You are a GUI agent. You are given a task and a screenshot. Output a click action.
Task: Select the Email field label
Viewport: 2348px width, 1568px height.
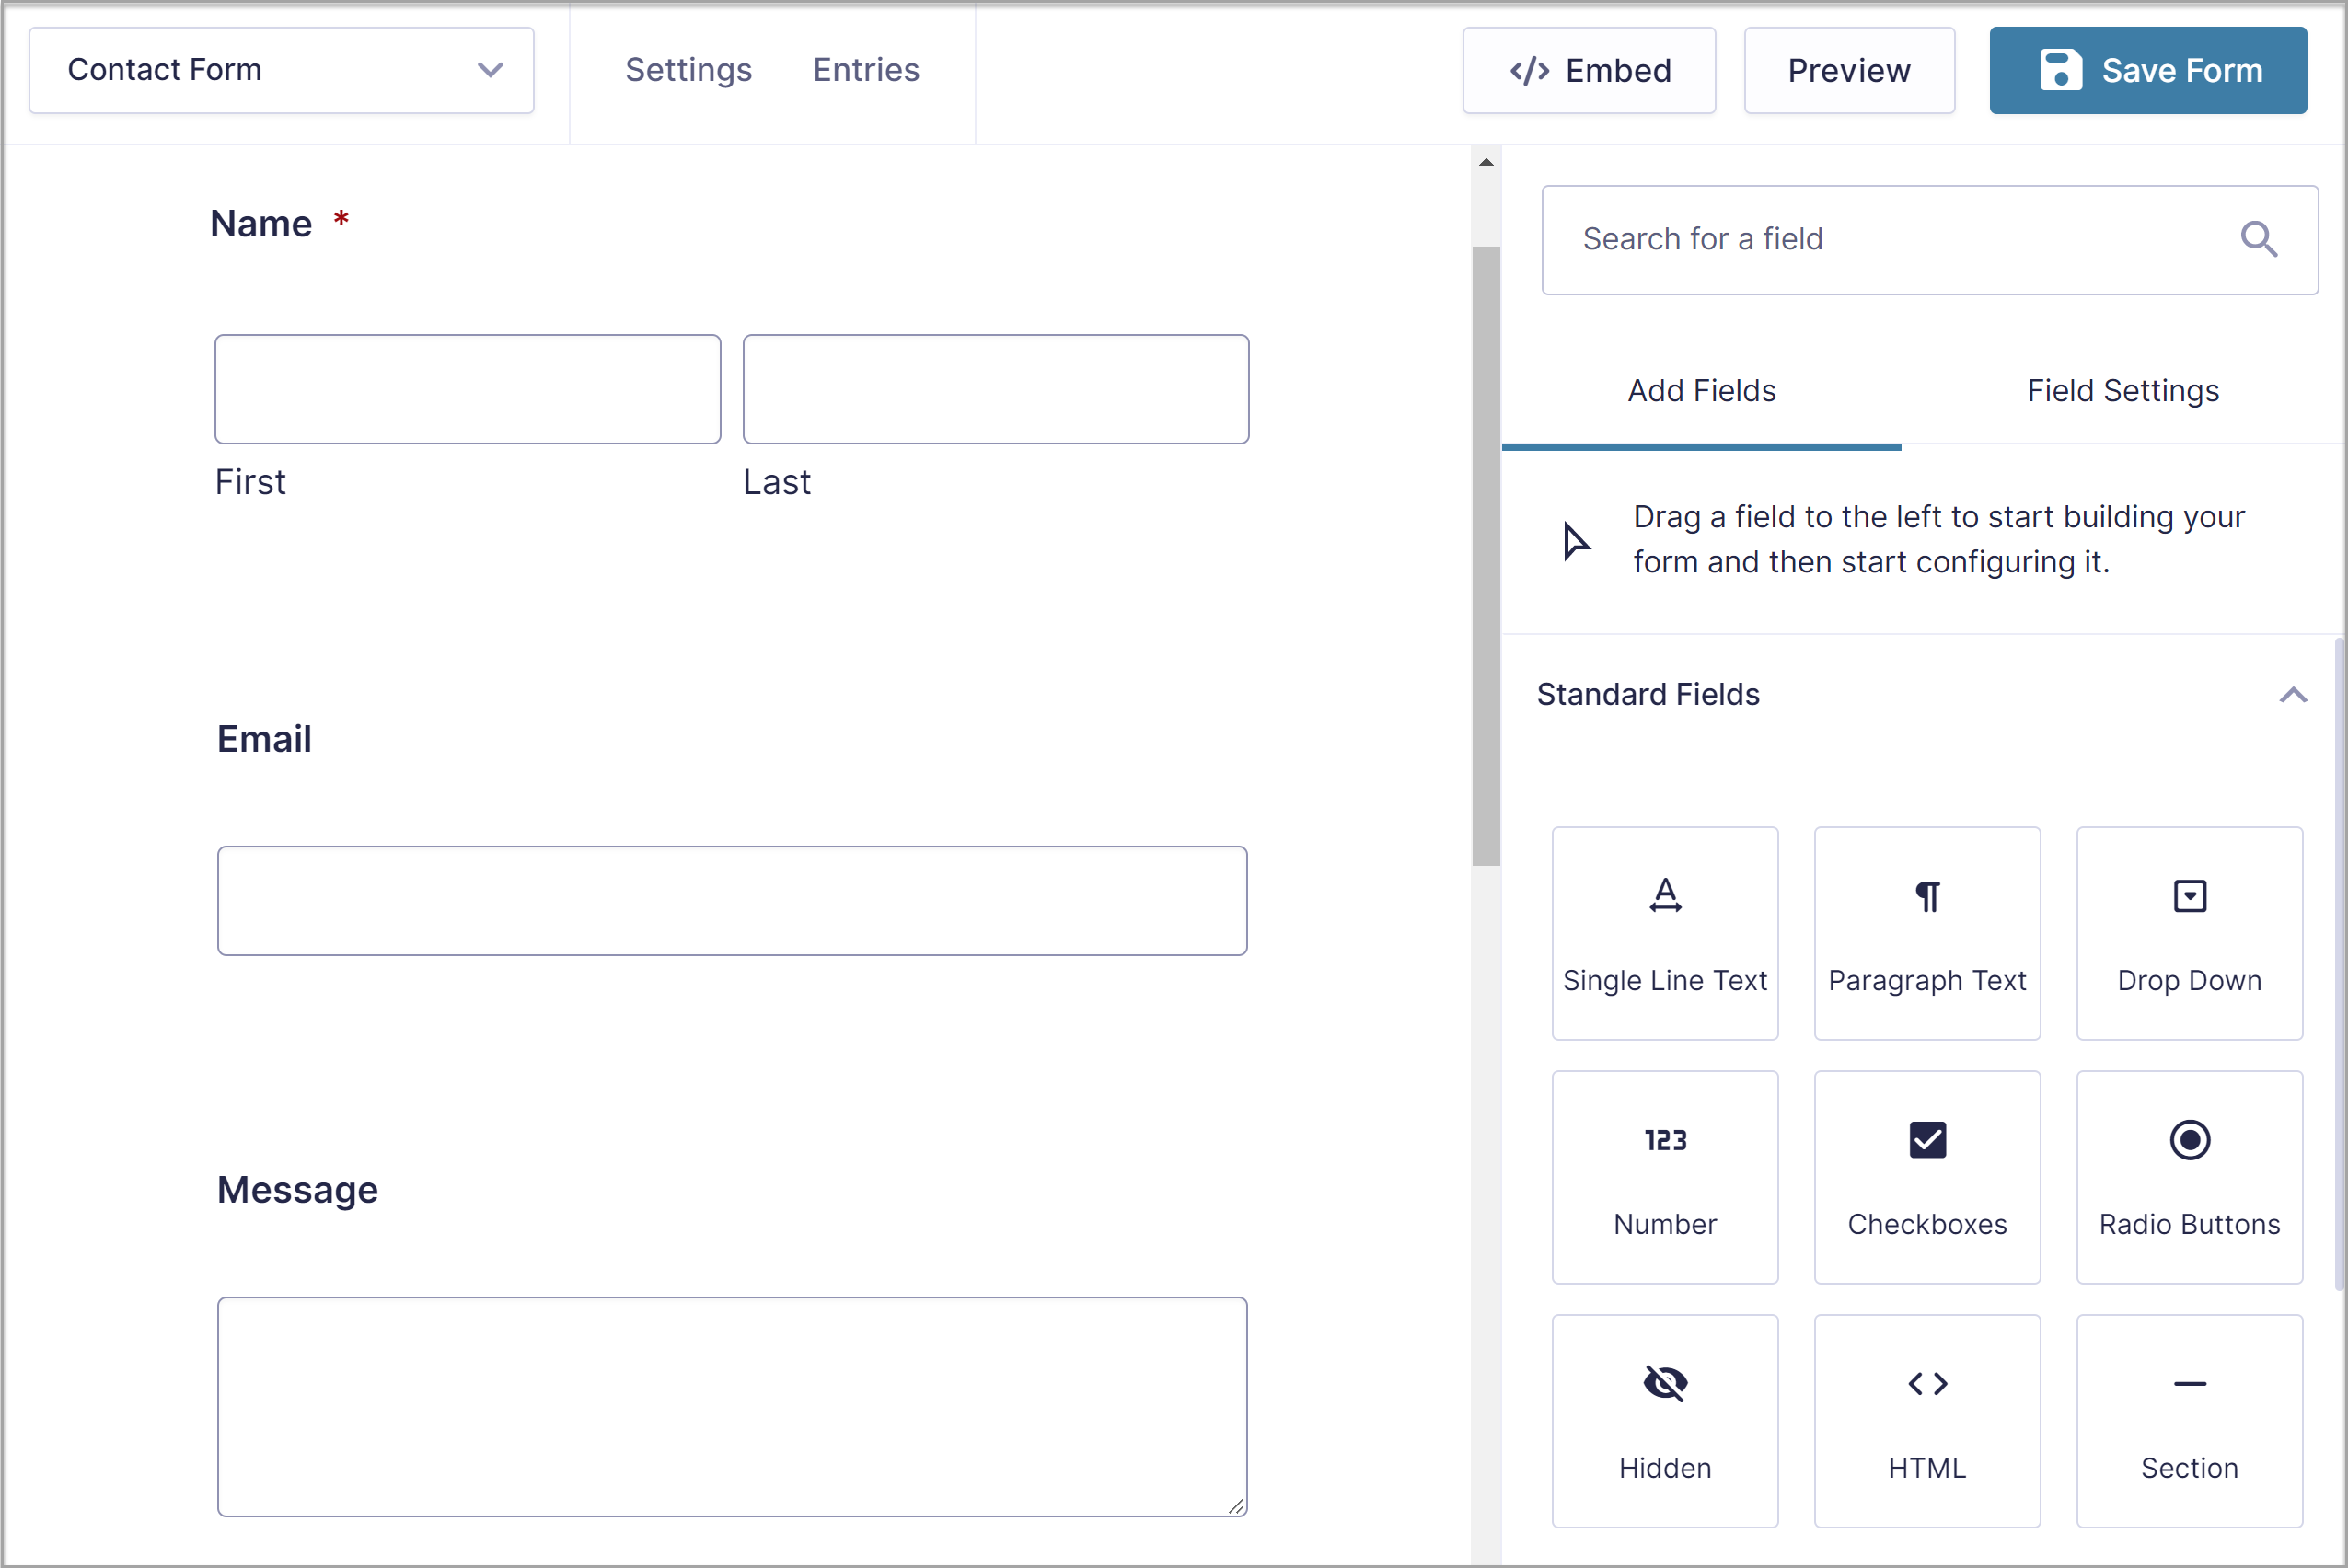point(264,739)
